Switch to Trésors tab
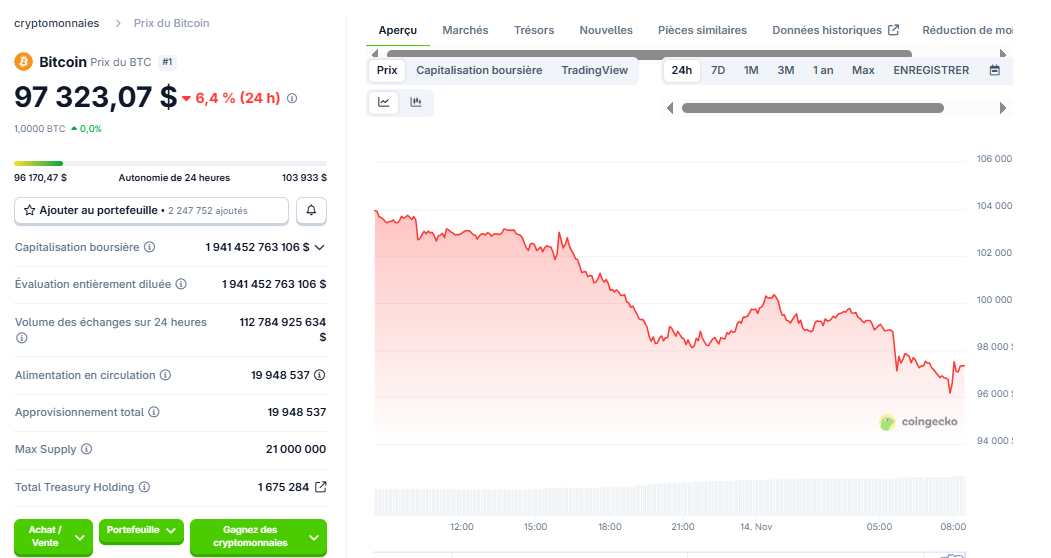The width and height of the screenshot is (1051, 558). pos(534,30)
